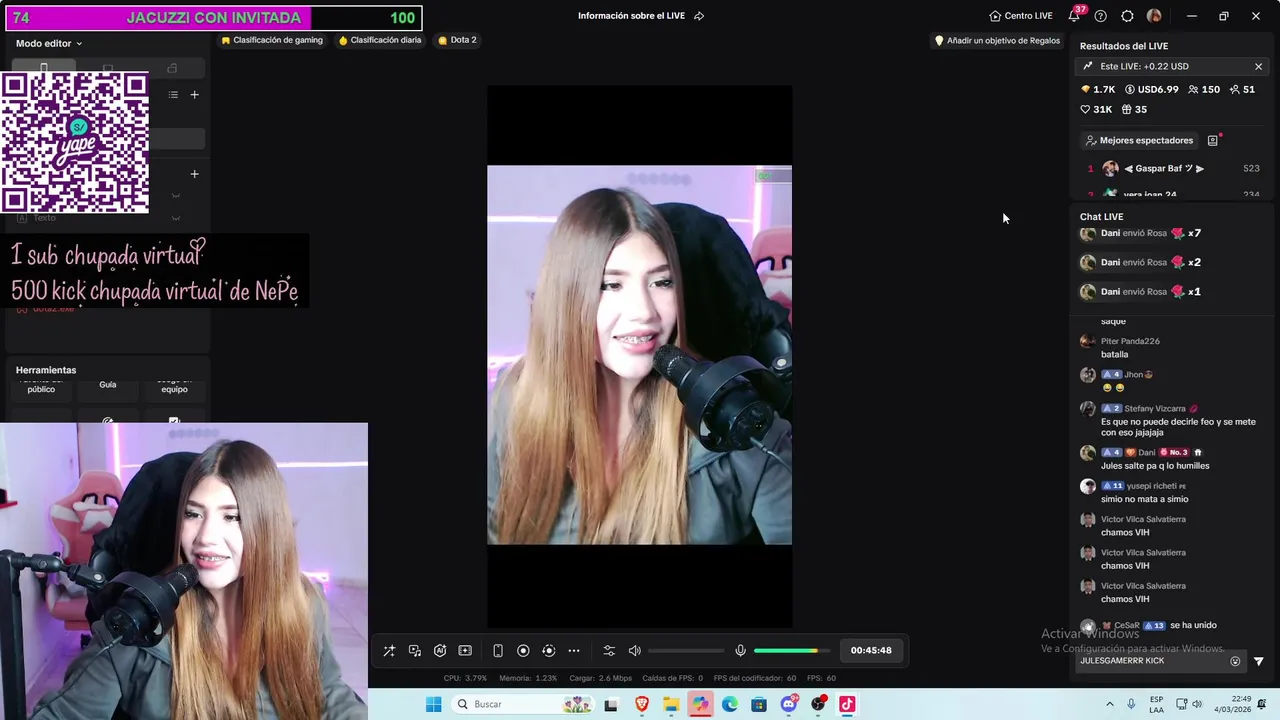This screenshot has width=1280, height=720.
Task: Toggle the record button in bottom toolbar
Action: pyautogui.click(x=523, y=651)
